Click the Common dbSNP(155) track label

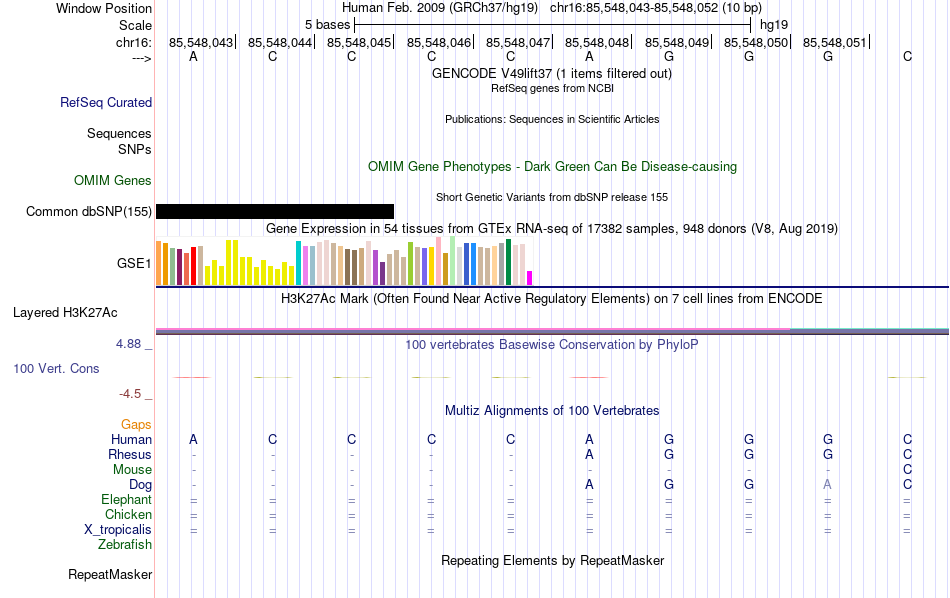pyautogui.click(x=89, y=211)
